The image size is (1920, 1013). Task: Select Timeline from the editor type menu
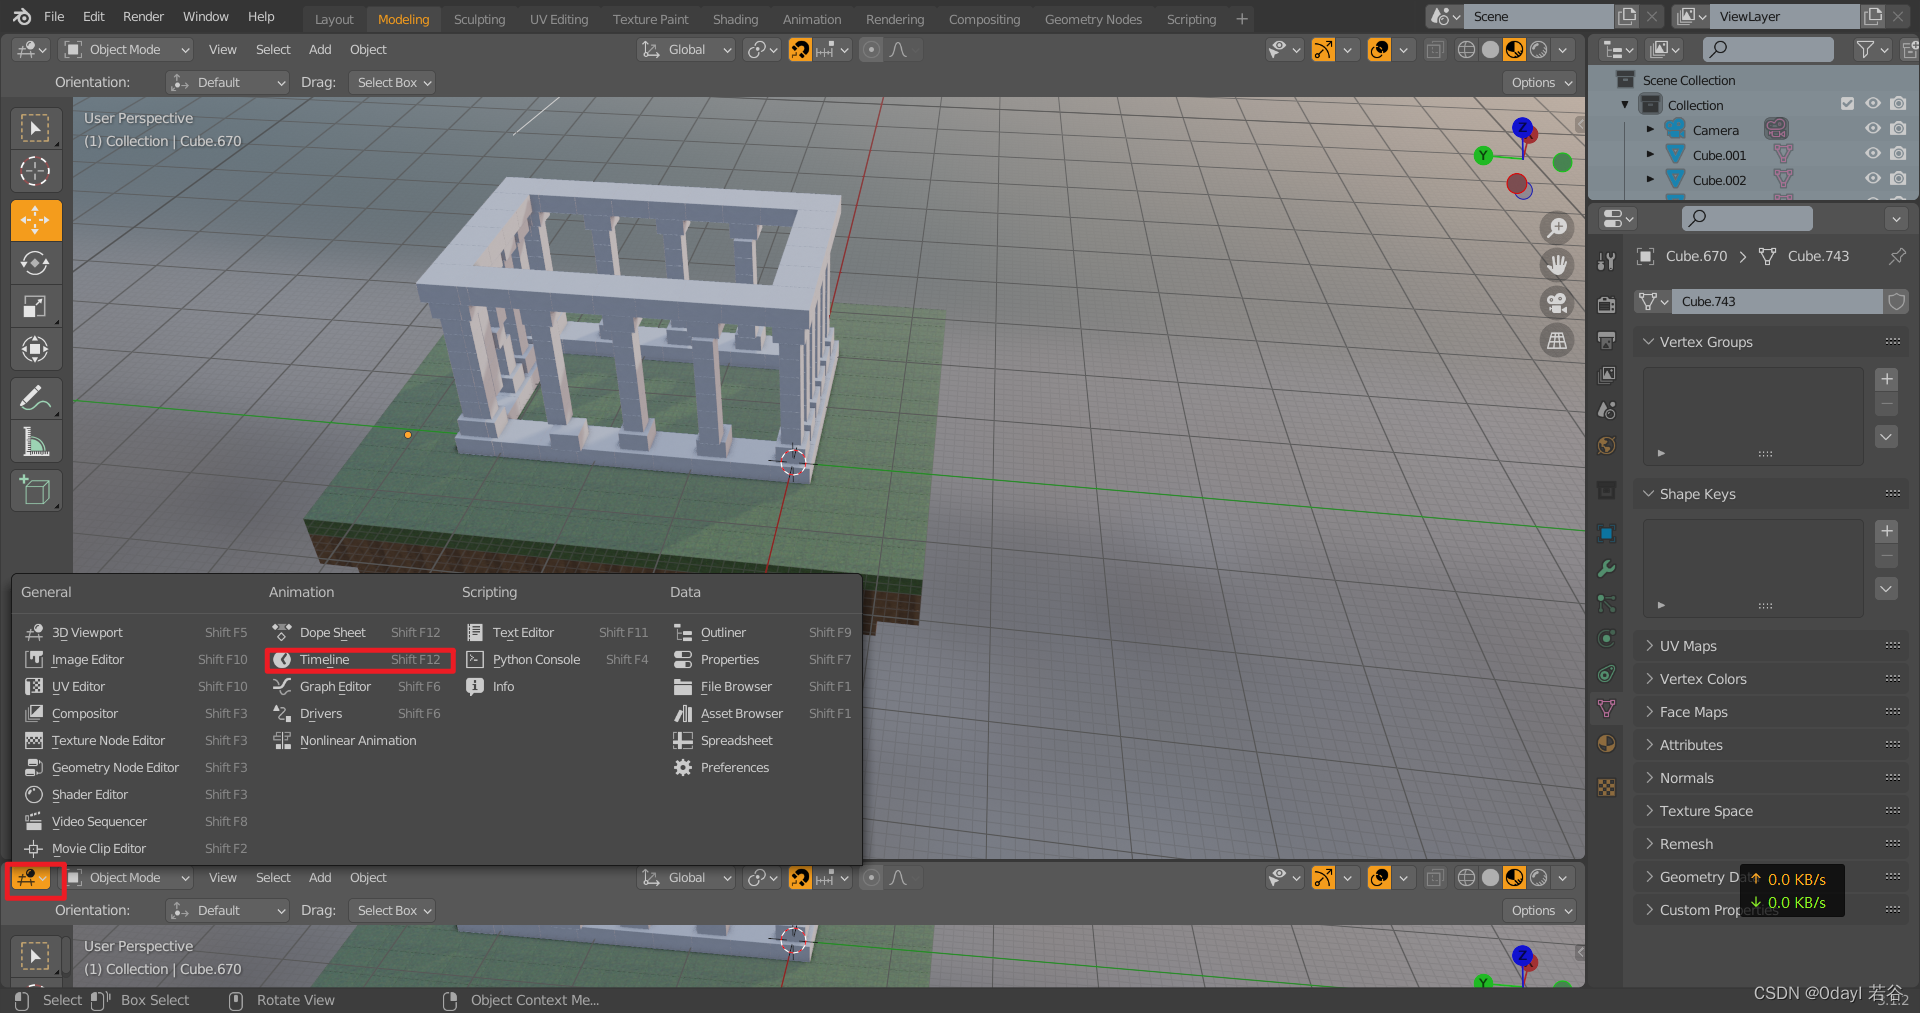pyautogui.click(x=326, y=659)
